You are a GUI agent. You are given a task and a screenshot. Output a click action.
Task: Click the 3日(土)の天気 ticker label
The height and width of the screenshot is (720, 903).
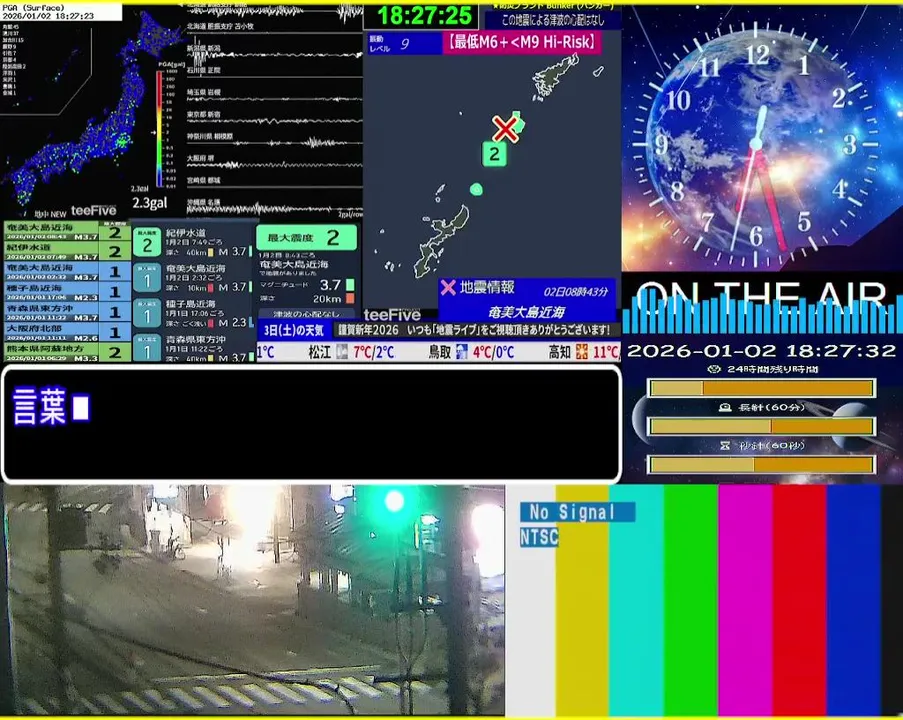point(294,331)
